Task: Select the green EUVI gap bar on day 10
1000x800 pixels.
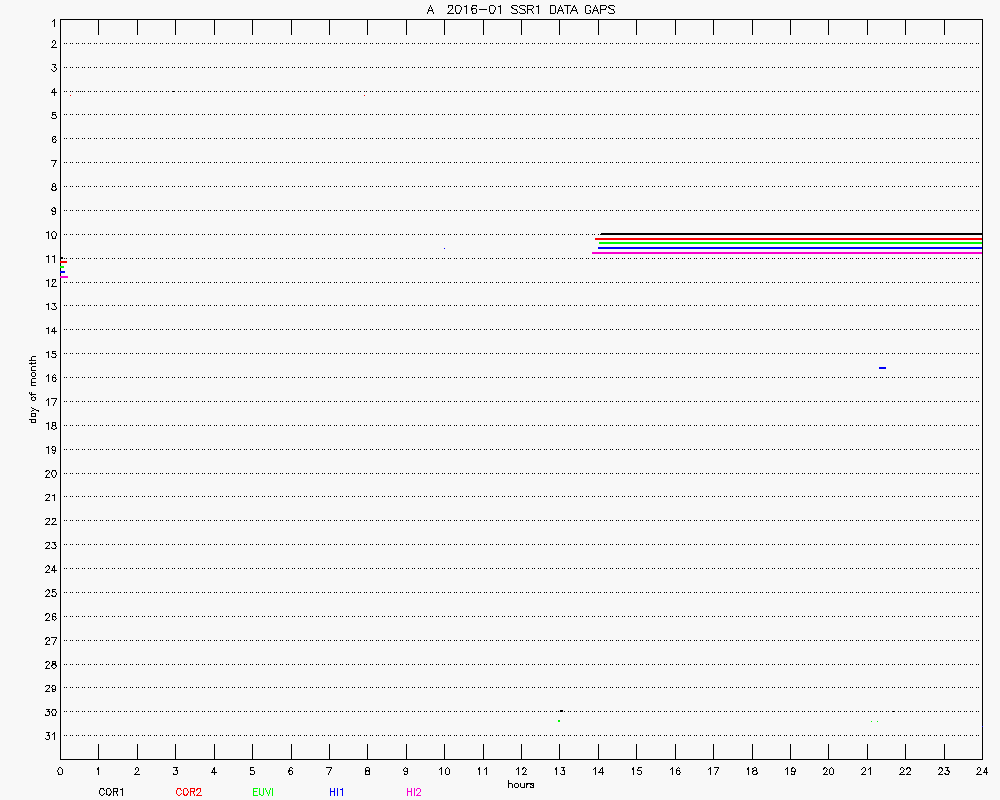Action: point(790,243)
